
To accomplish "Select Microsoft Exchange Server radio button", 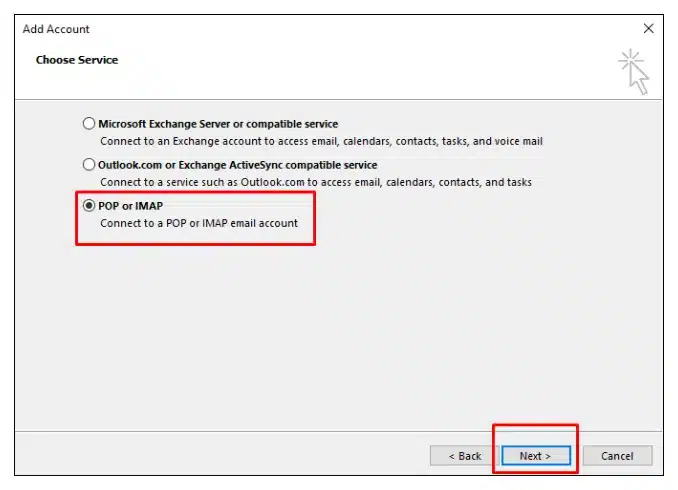I will (x=89, y=124).
